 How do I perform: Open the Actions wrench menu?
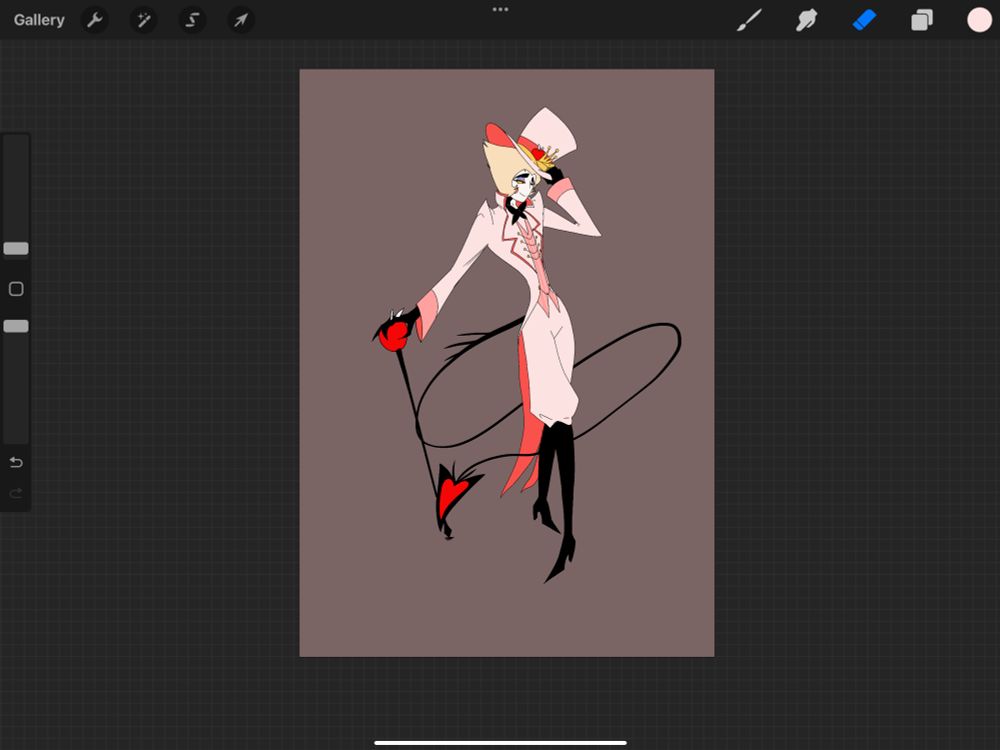94,20
